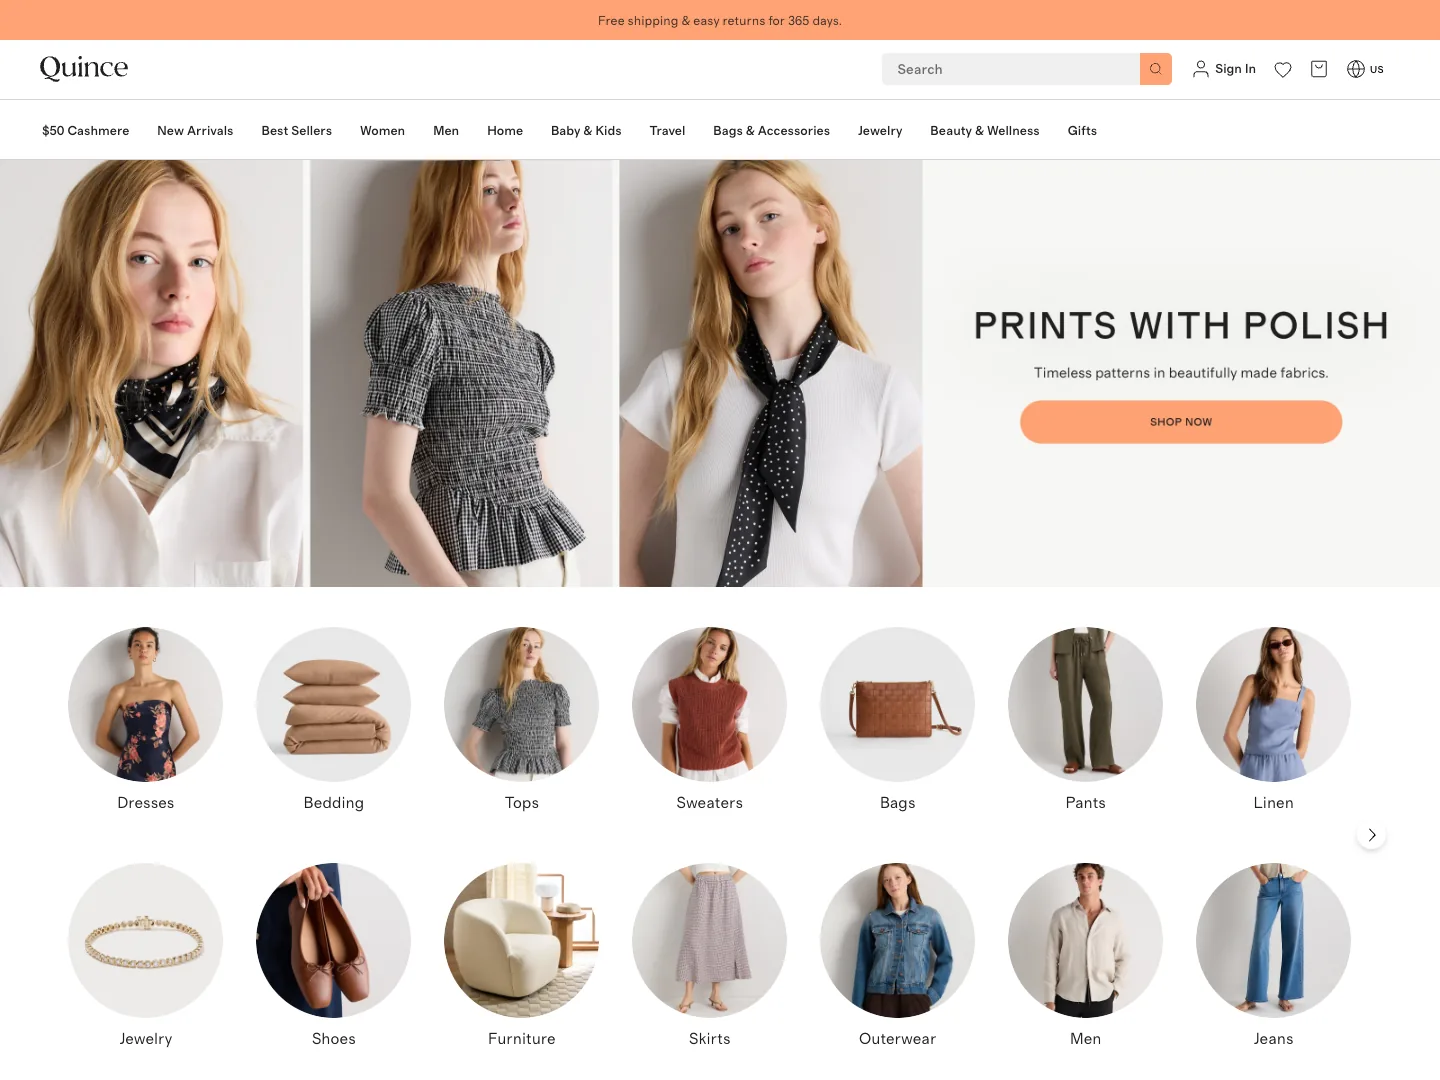Select the Outerwear category circle
Viewport: 1440px width, 1080px height.
[898, 940]
